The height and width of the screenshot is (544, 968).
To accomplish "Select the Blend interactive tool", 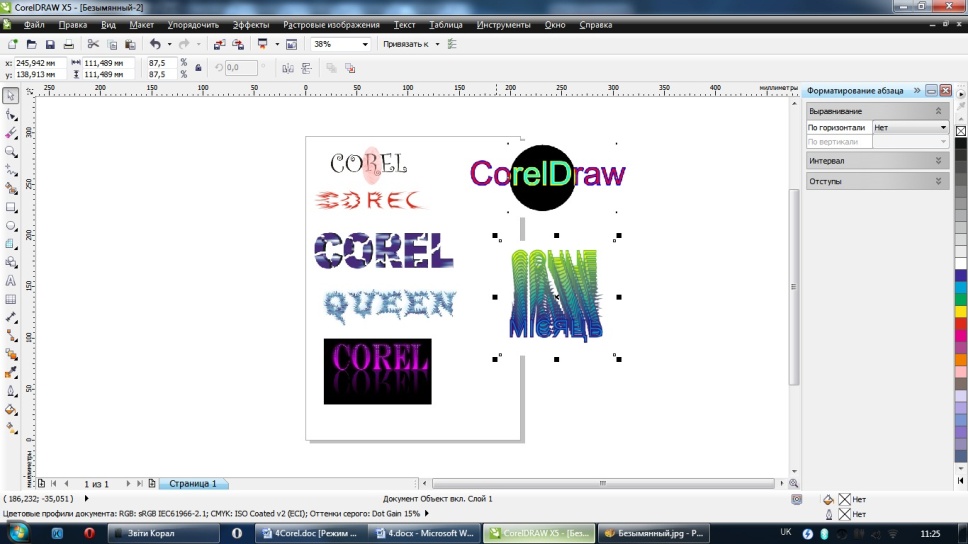I will (10, 354).
